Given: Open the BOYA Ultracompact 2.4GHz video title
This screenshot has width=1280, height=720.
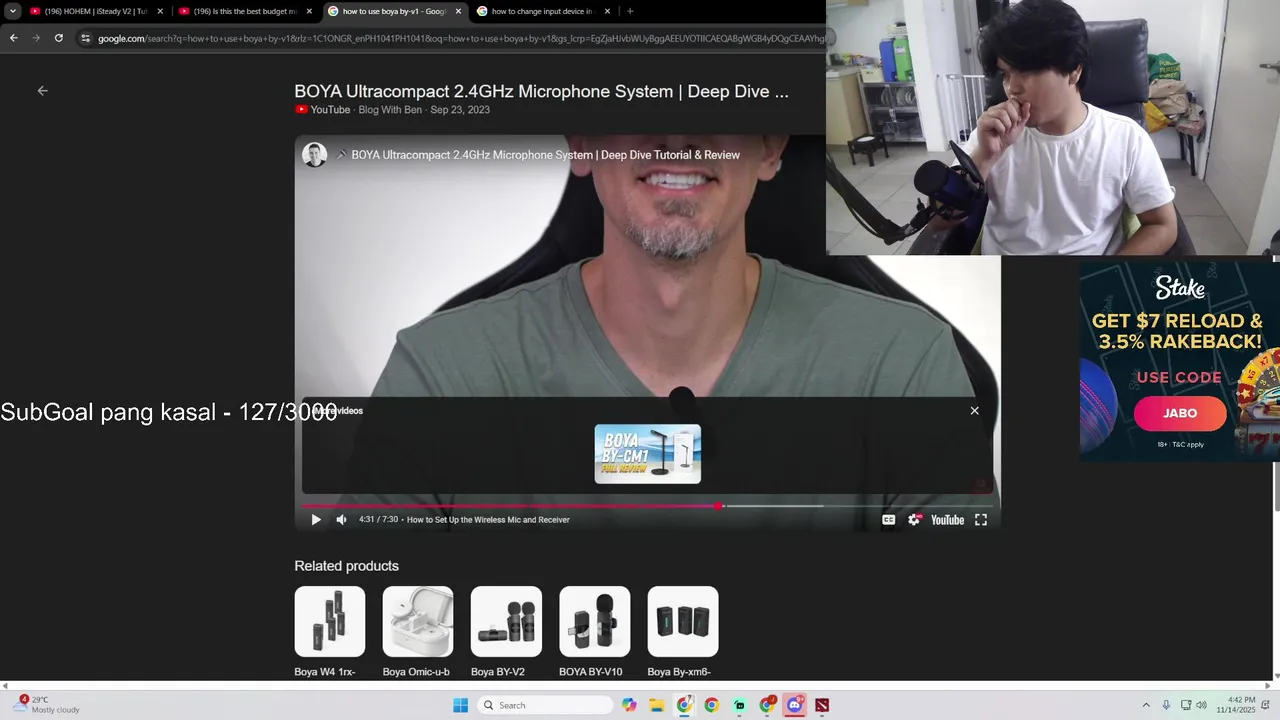Looking at the screenshot, I should coord(541,91).
